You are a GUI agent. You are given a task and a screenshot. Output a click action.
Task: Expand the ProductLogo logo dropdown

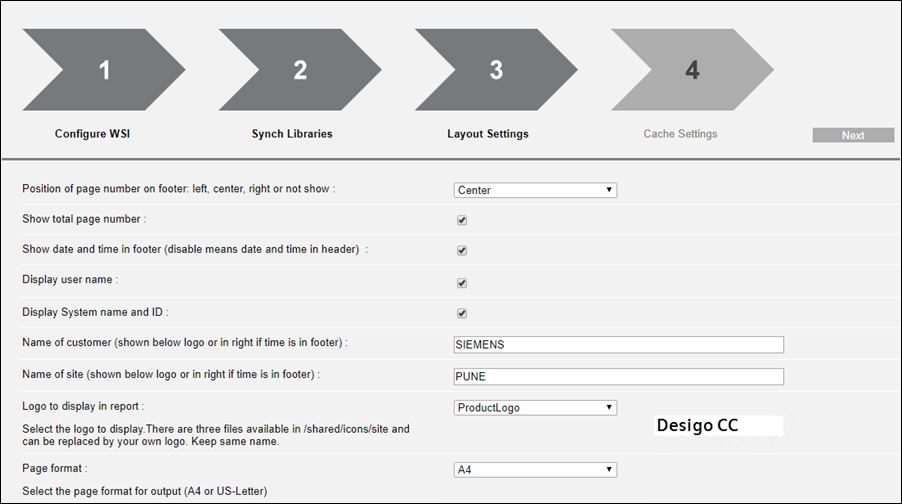pos(535,408)
